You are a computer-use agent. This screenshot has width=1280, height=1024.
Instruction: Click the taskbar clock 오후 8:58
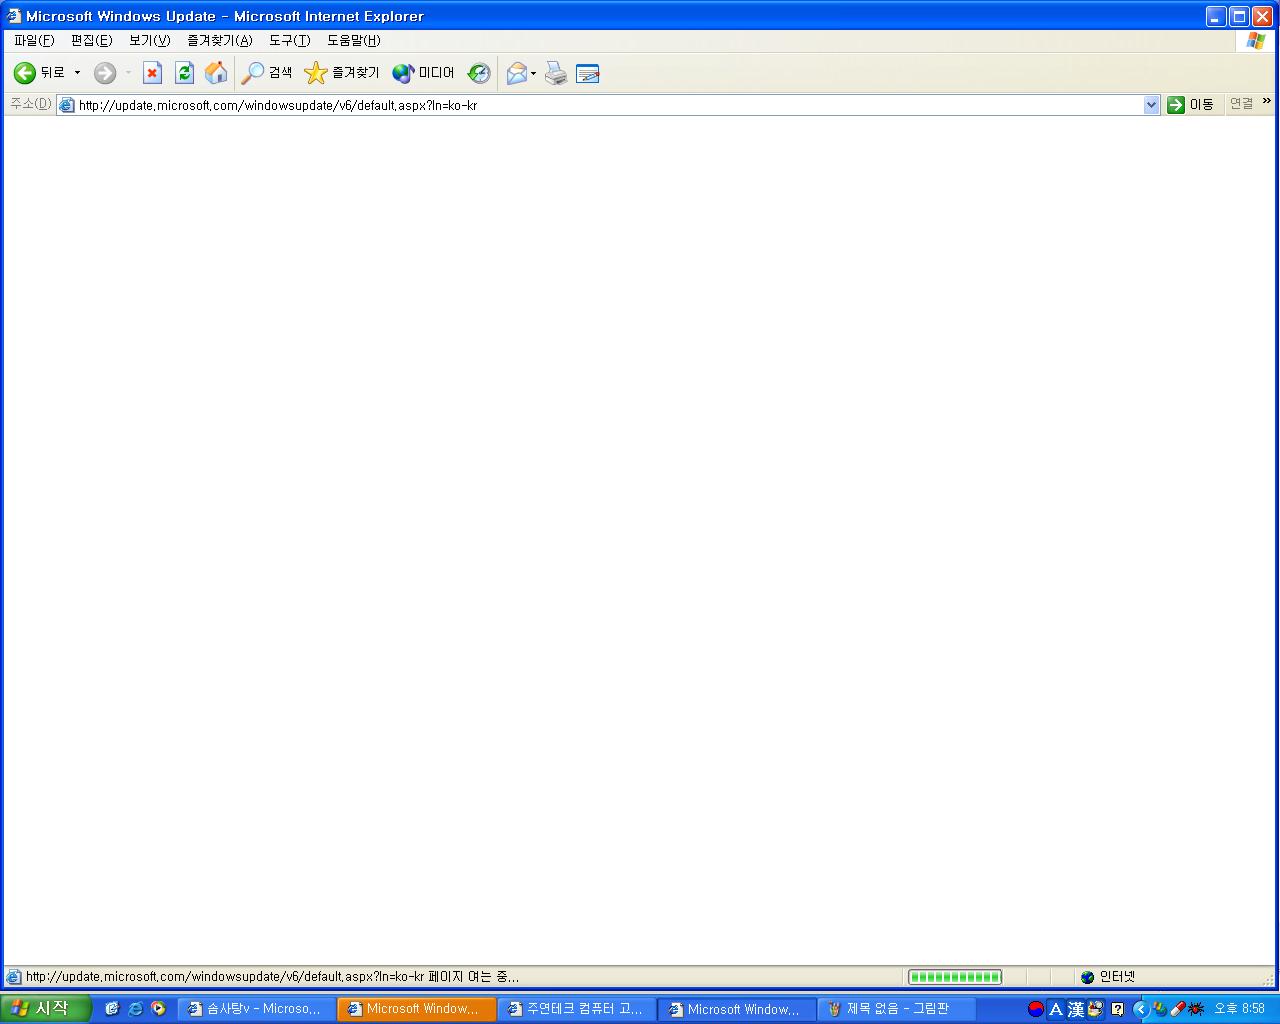click(1240, 1009)
